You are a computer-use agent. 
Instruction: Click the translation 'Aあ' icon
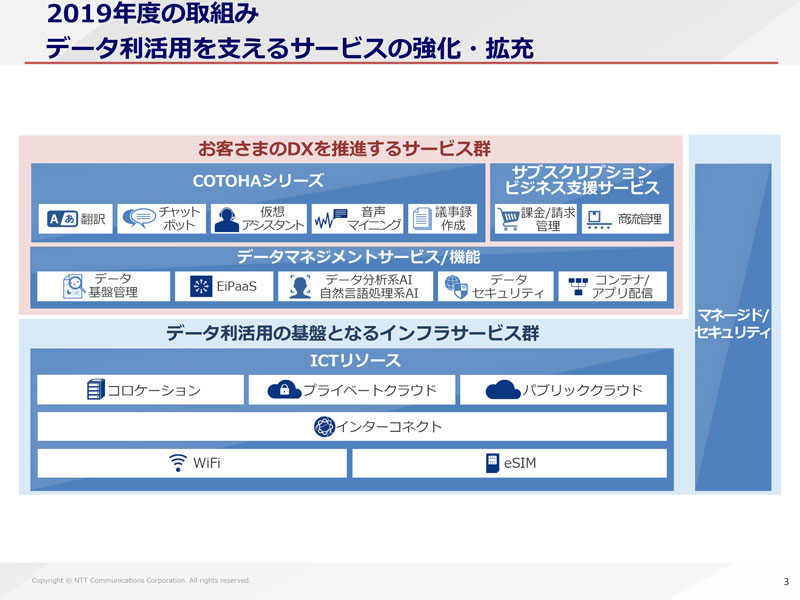[62, 219]
